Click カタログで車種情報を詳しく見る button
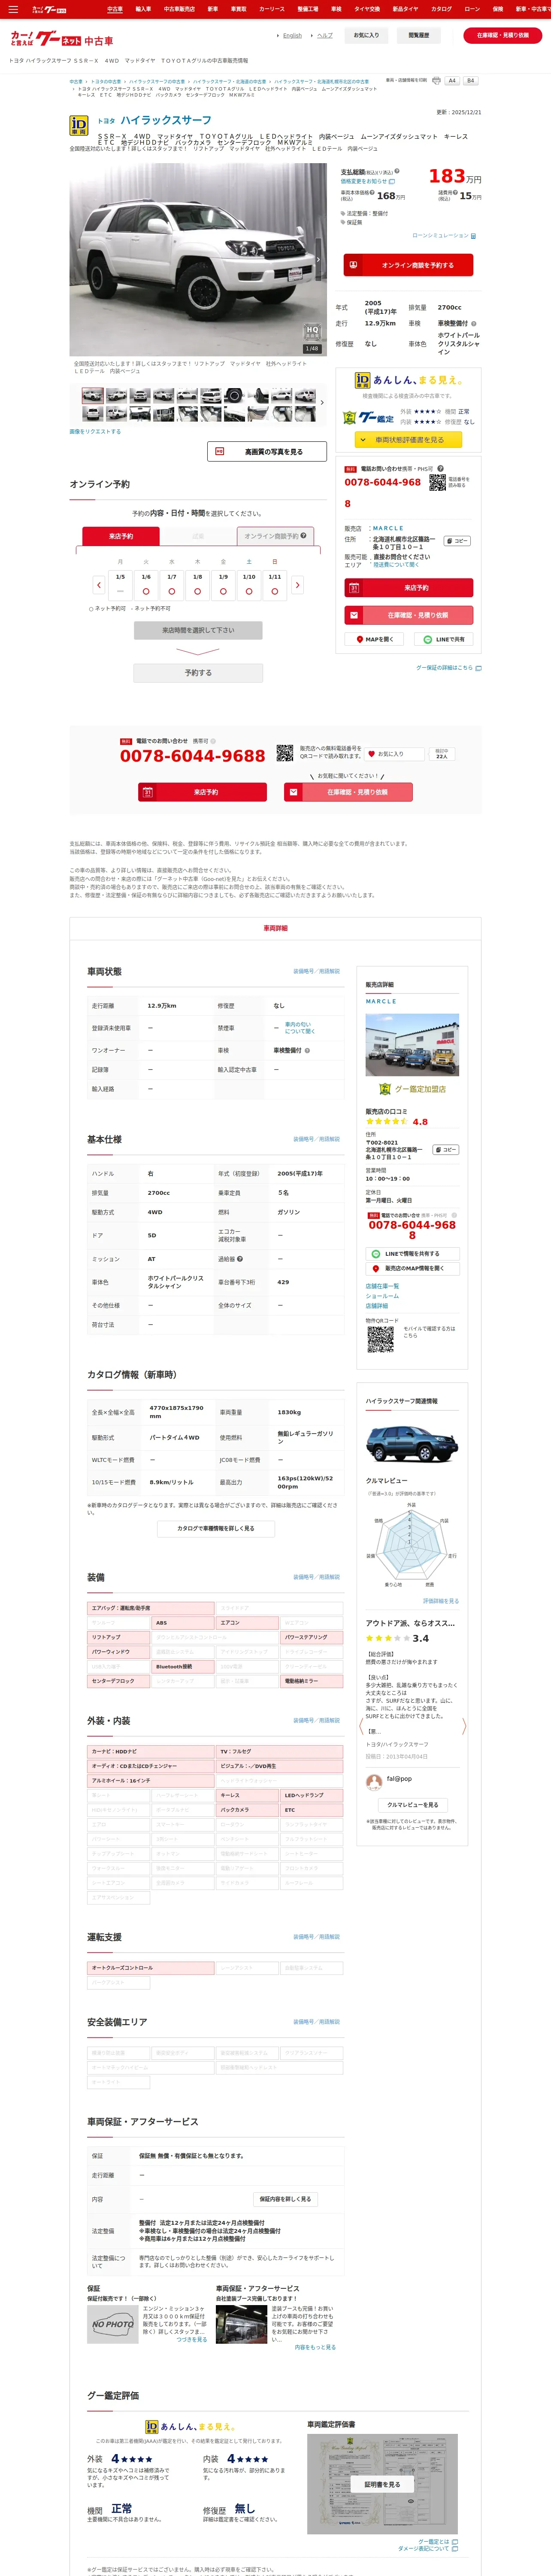551x2576 pixels. 215,1528
